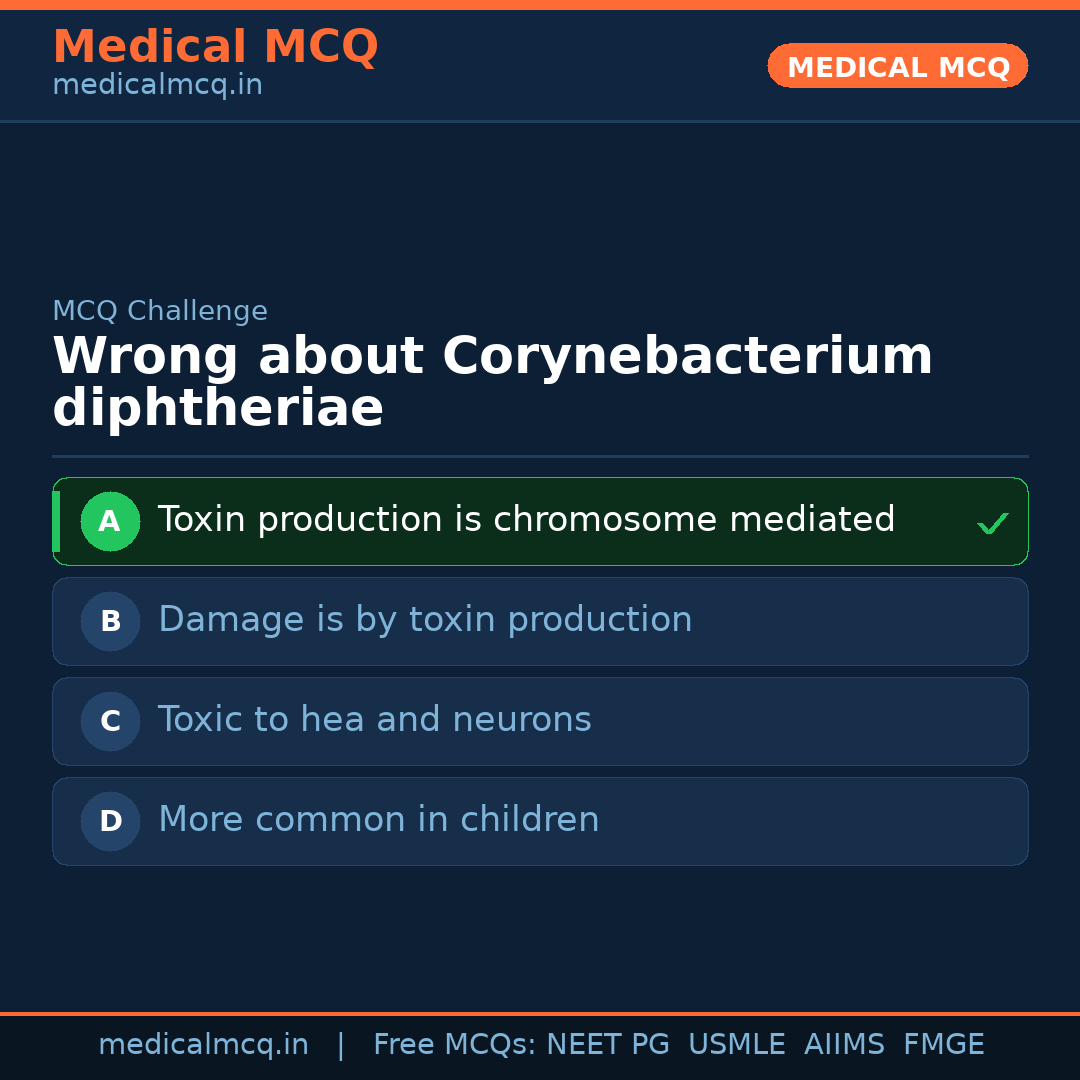1080x1080 pixels.
Task: Click the D letter circle icon
Action: coord(110,821)
